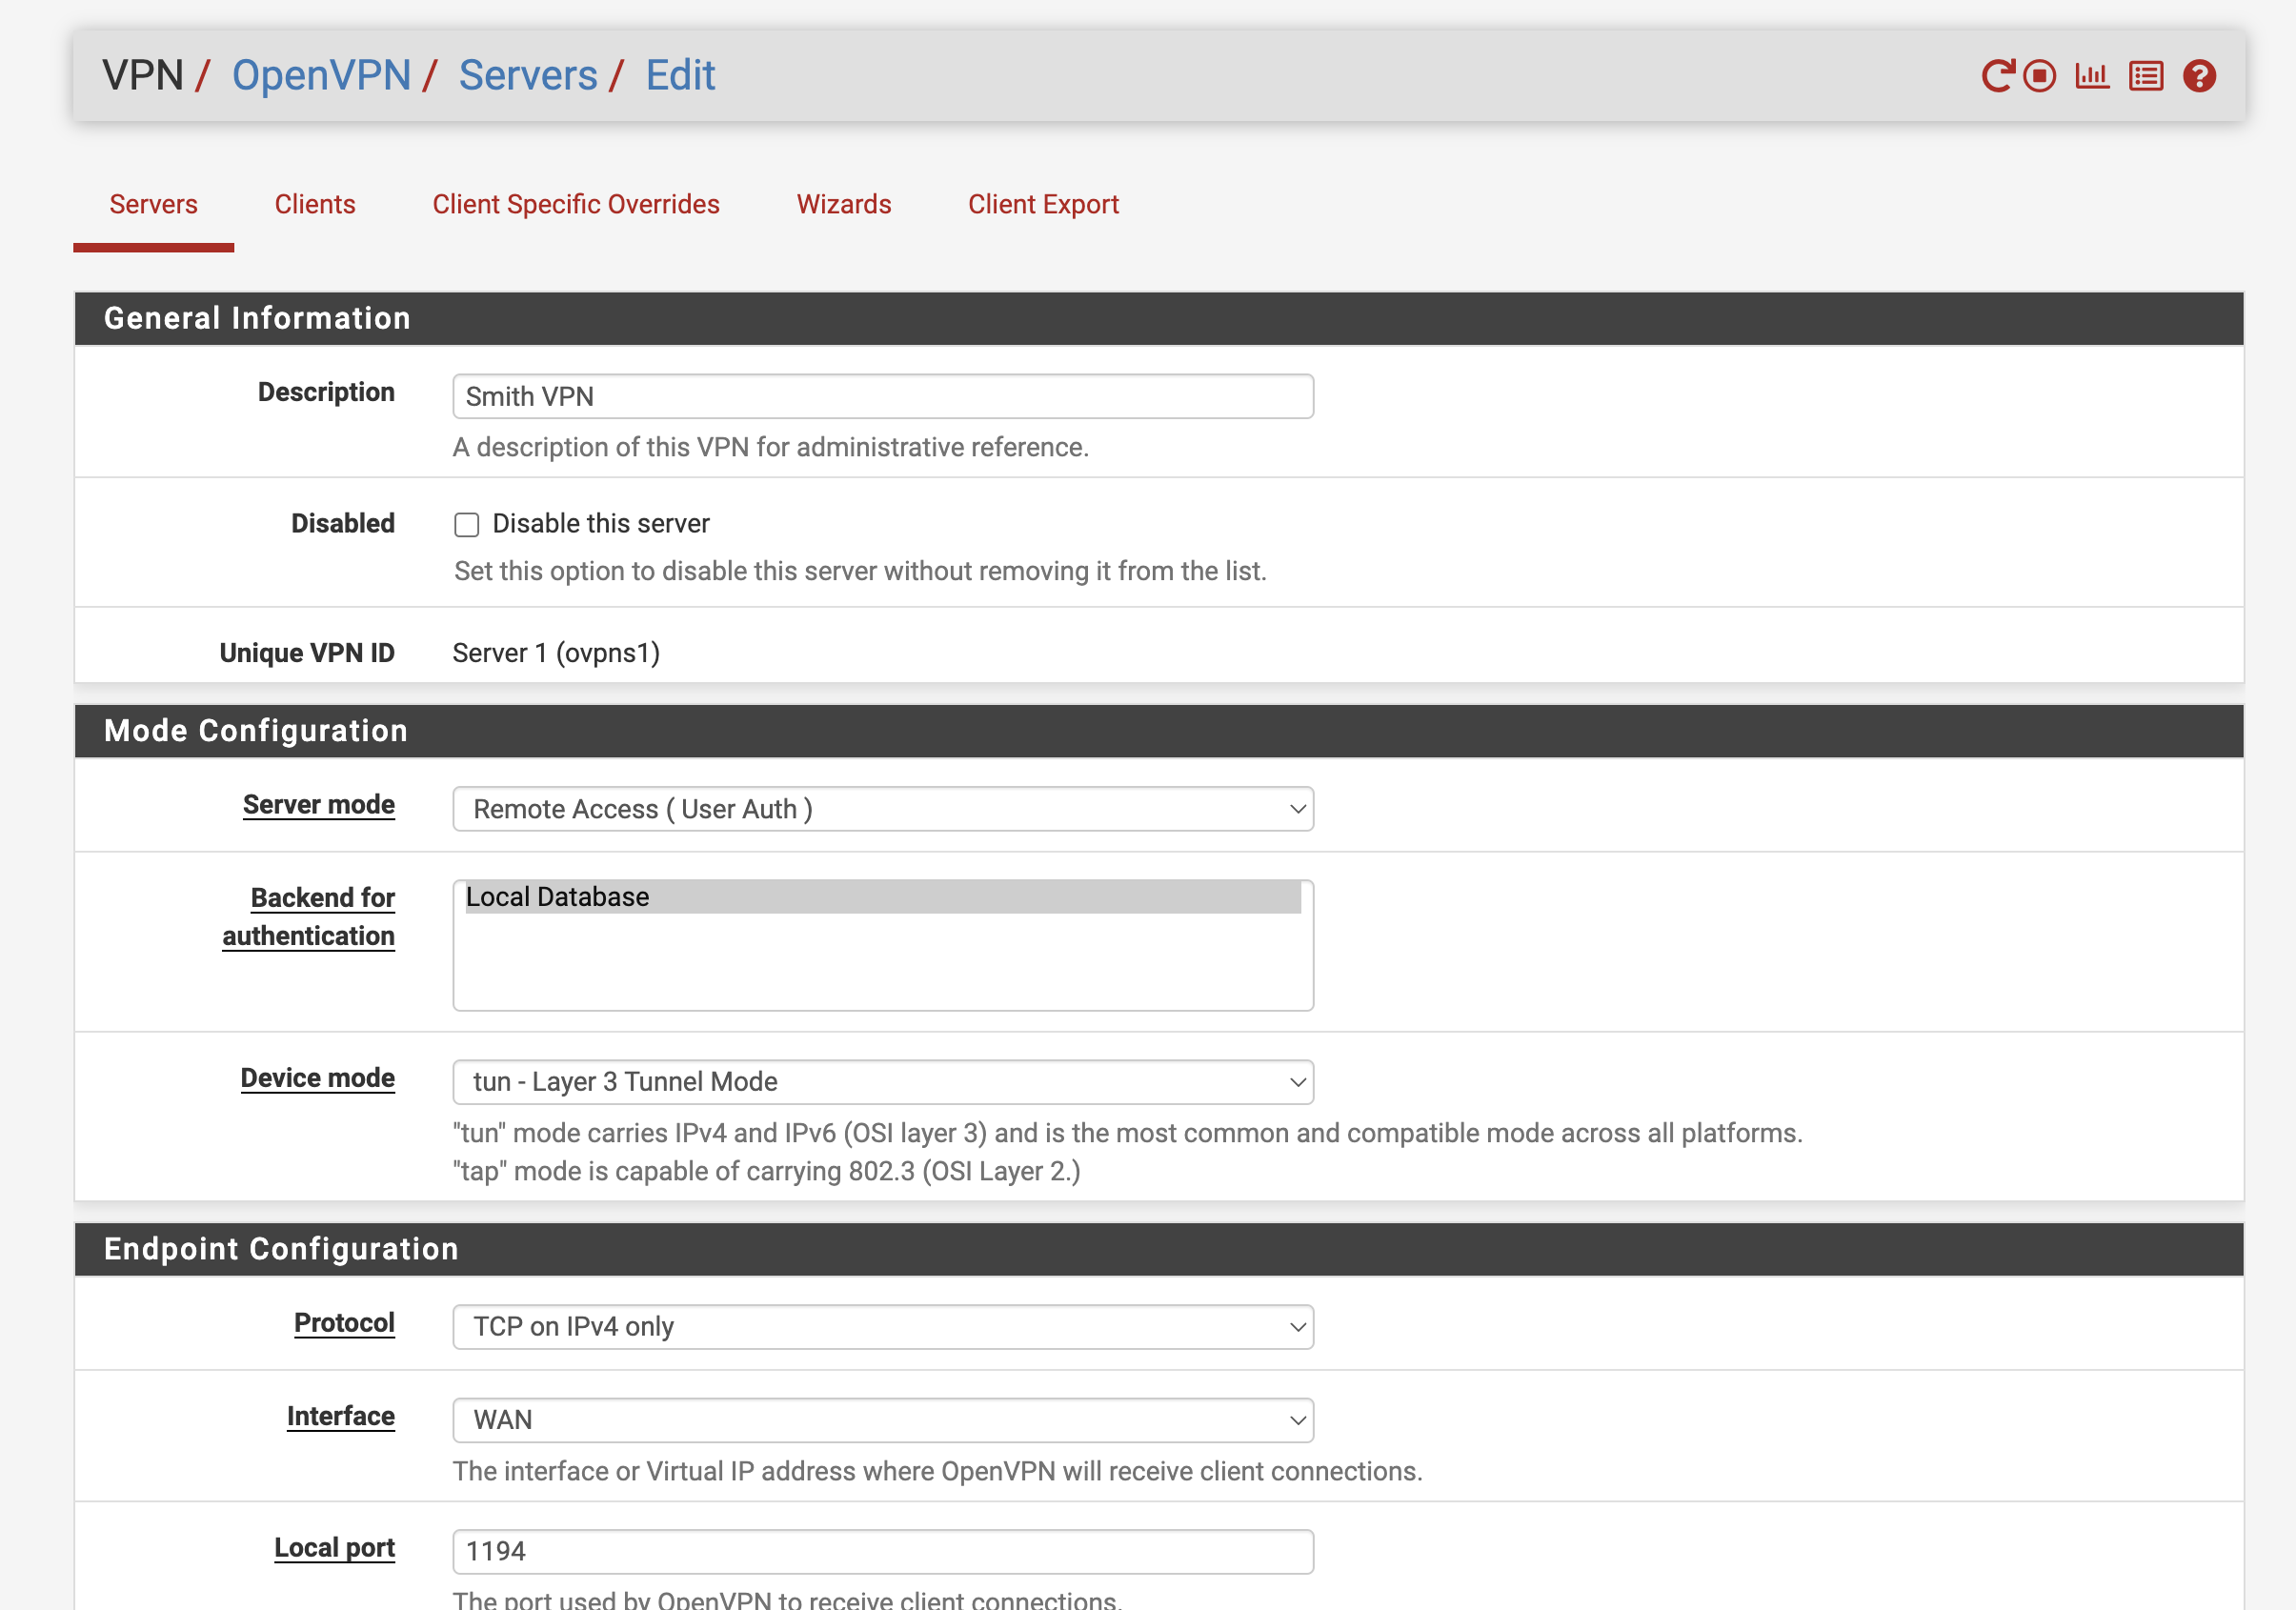Click the Edit breadcrumb link
The image size is (2296, 1610).
[x=680, y=75]
